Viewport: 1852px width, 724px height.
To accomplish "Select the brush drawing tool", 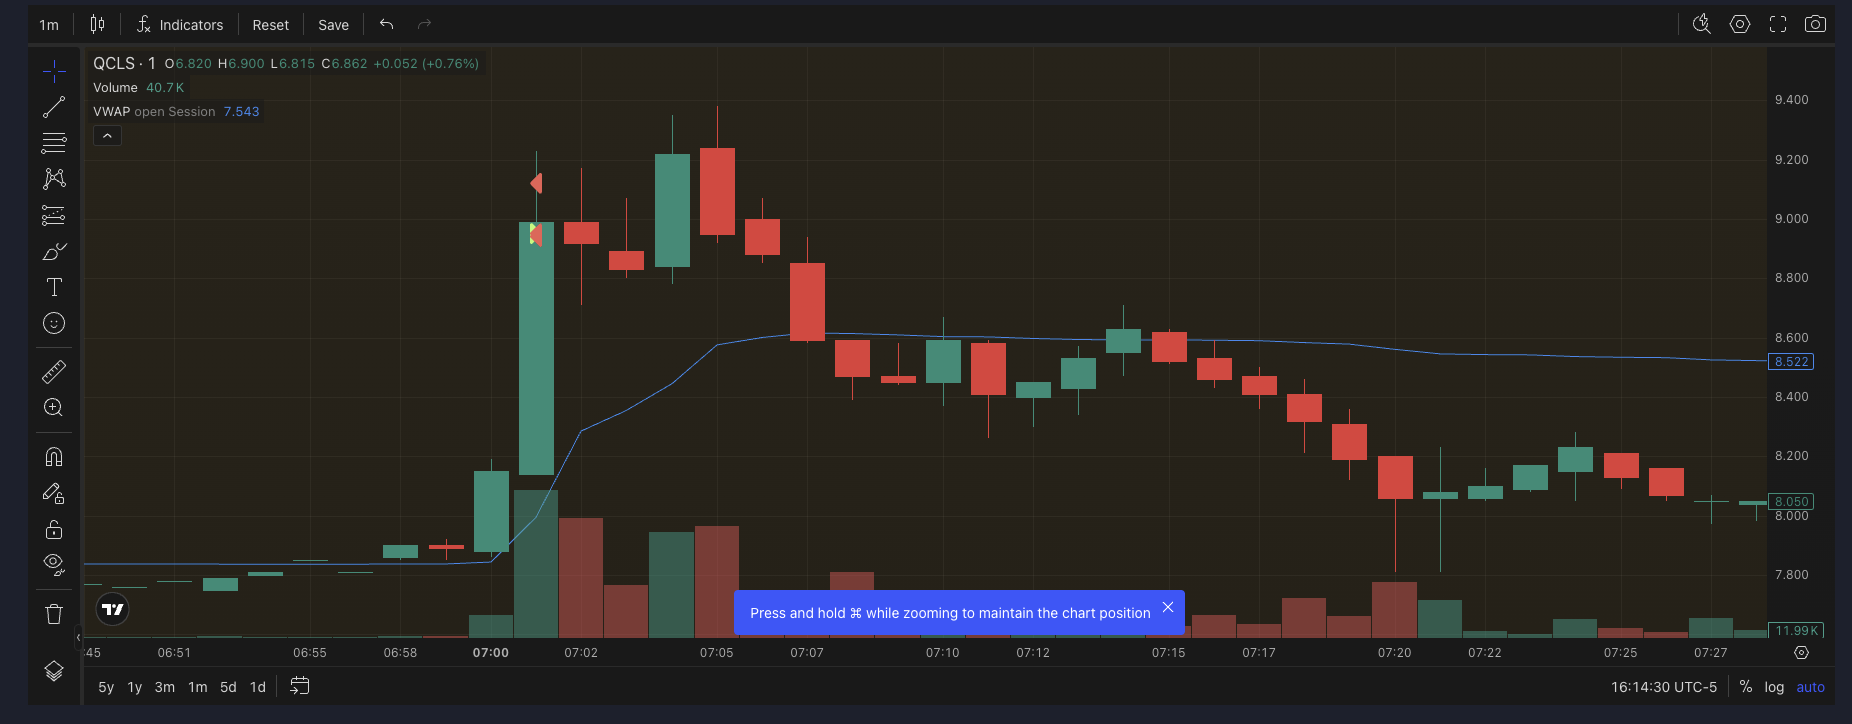I will (54, 252).
